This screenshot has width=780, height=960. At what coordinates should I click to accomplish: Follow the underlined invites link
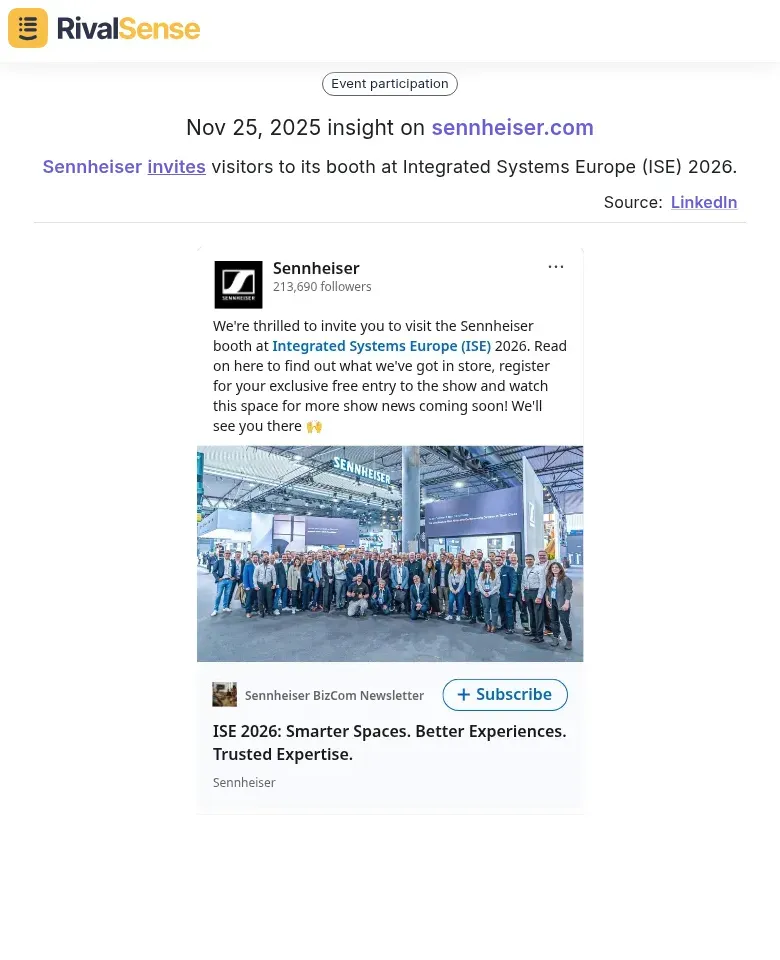(176, 167)
